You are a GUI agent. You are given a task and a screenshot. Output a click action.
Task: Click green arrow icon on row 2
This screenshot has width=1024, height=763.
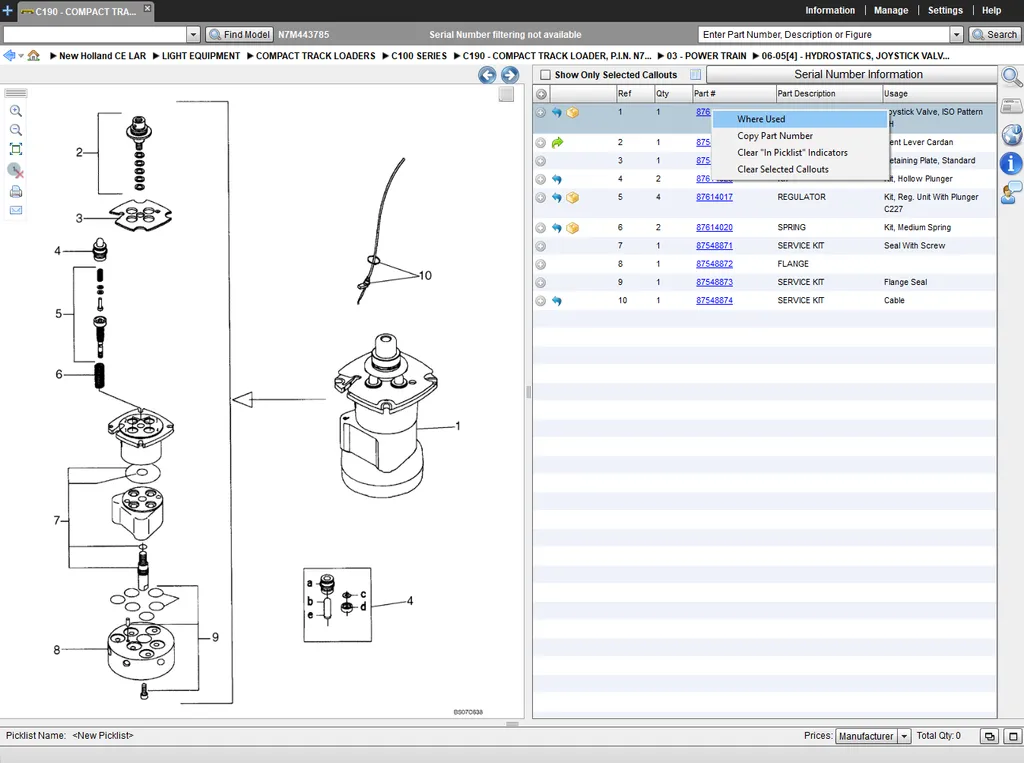[x=557, y=142]
